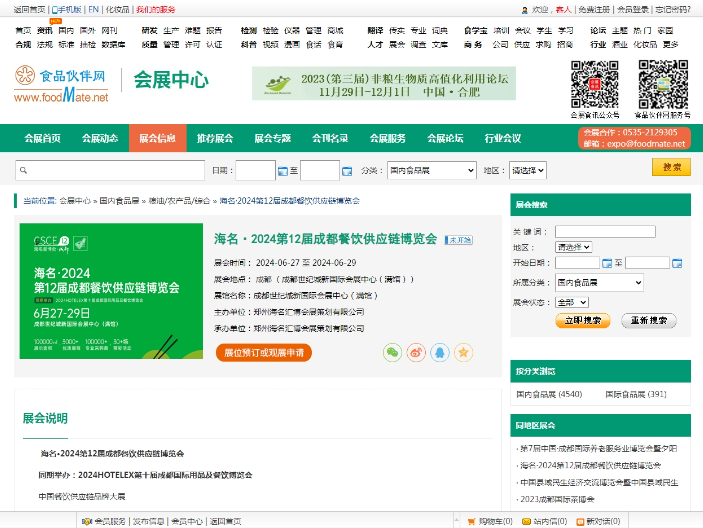The width and height of the screenshot is (703, 528).
Task: Click 国际食品展 (391) category link
Action: (x=636, y=394)
